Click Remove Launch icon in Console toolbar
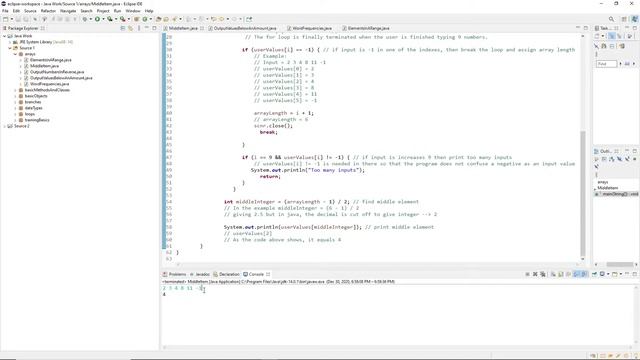Screen dimensions: 640x360 [535, 274]
